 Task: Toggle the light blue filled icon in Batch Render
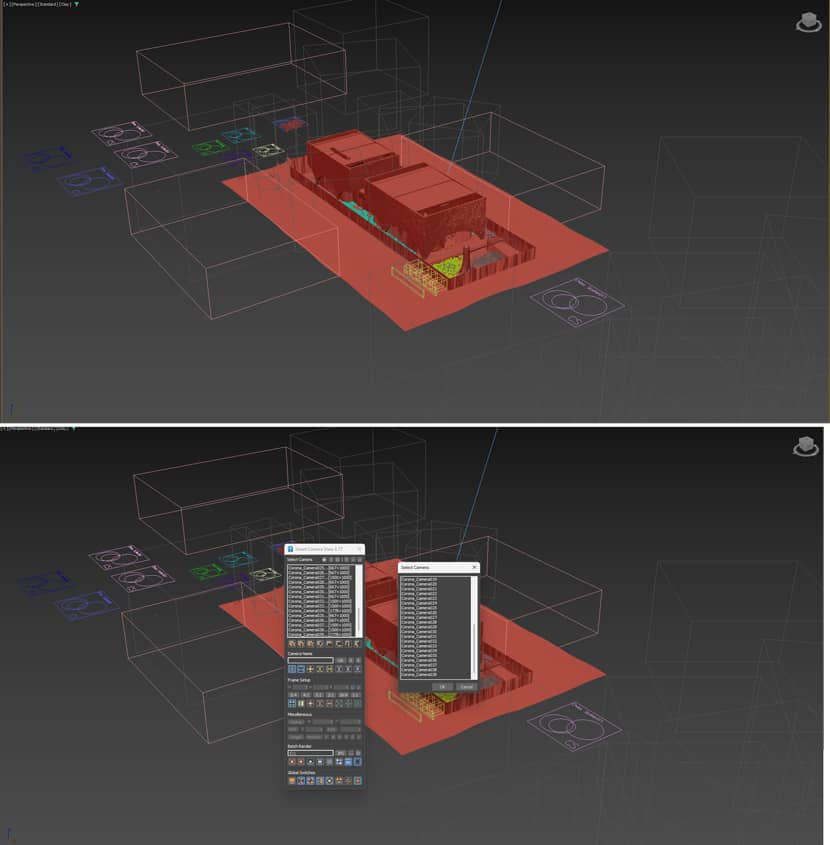click(348, 762)
